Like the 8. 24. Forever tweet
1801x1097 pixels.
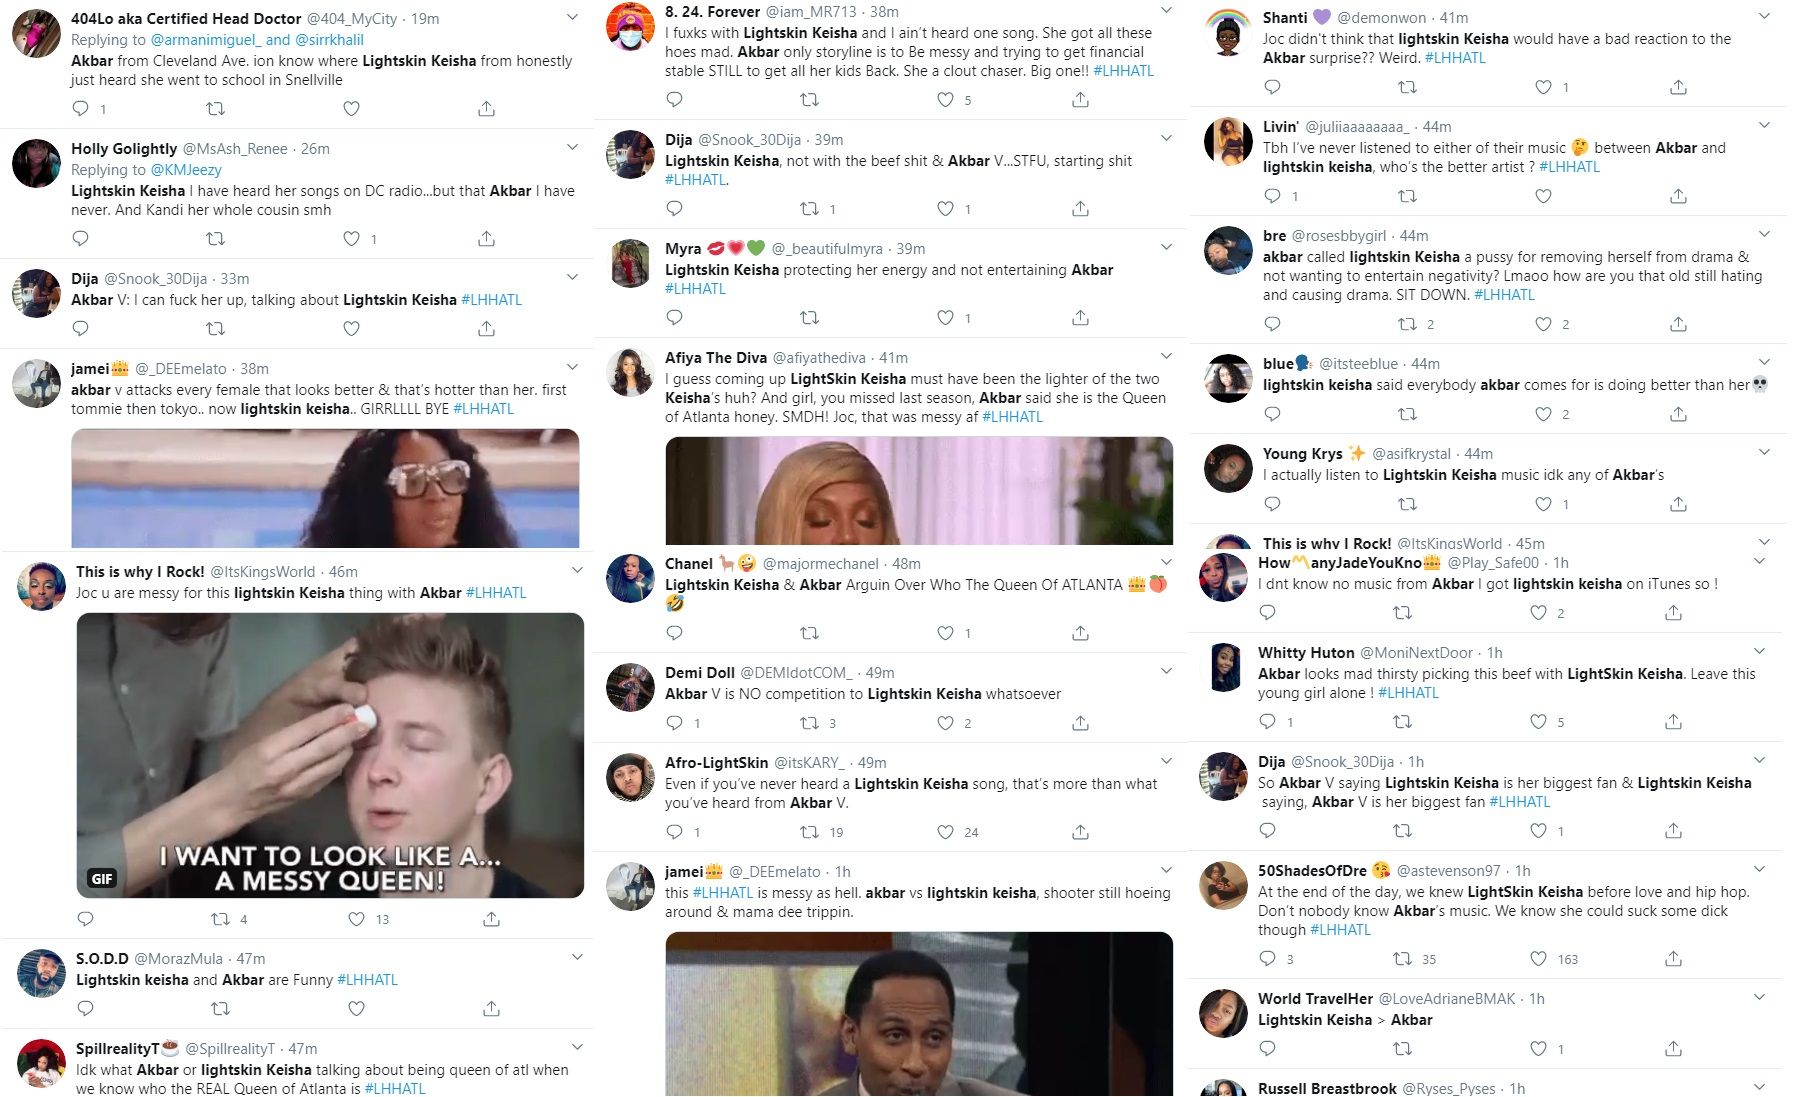(945, 100)
